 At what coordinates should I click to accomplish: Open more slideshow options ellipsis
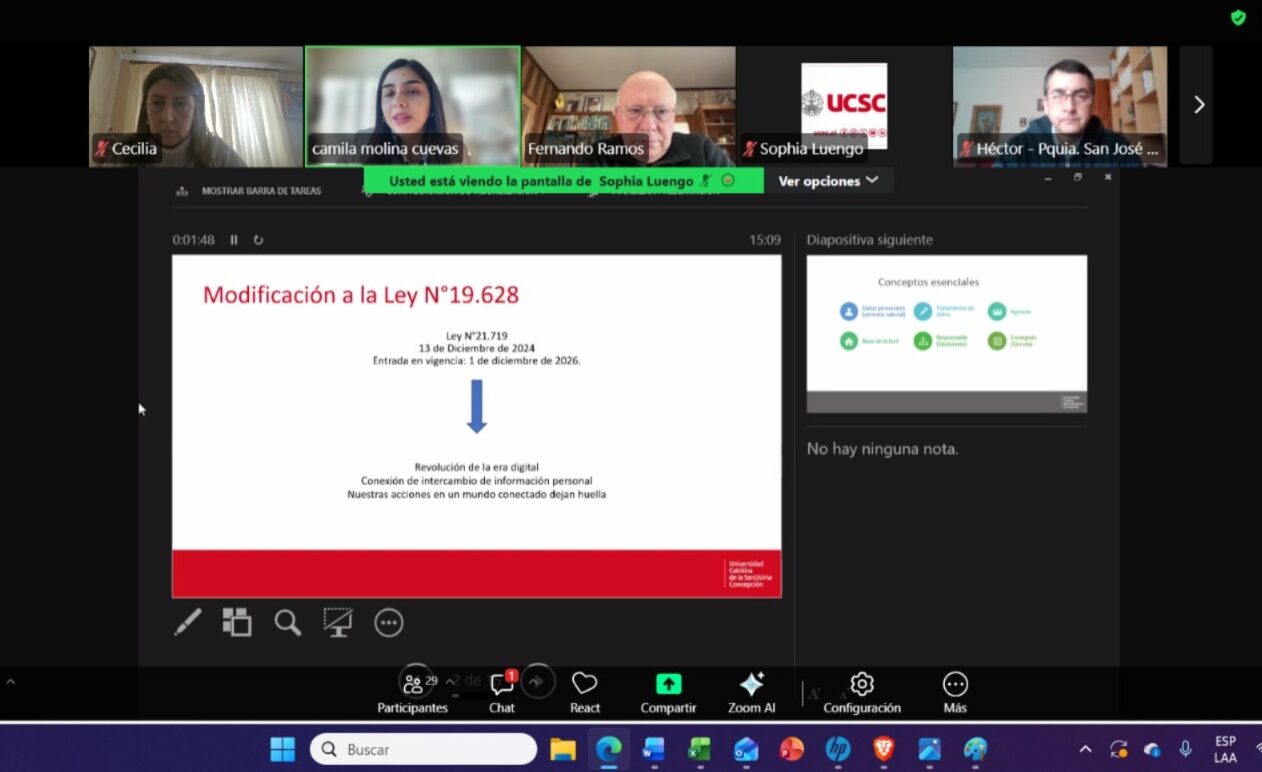click(x=388, y=623)
